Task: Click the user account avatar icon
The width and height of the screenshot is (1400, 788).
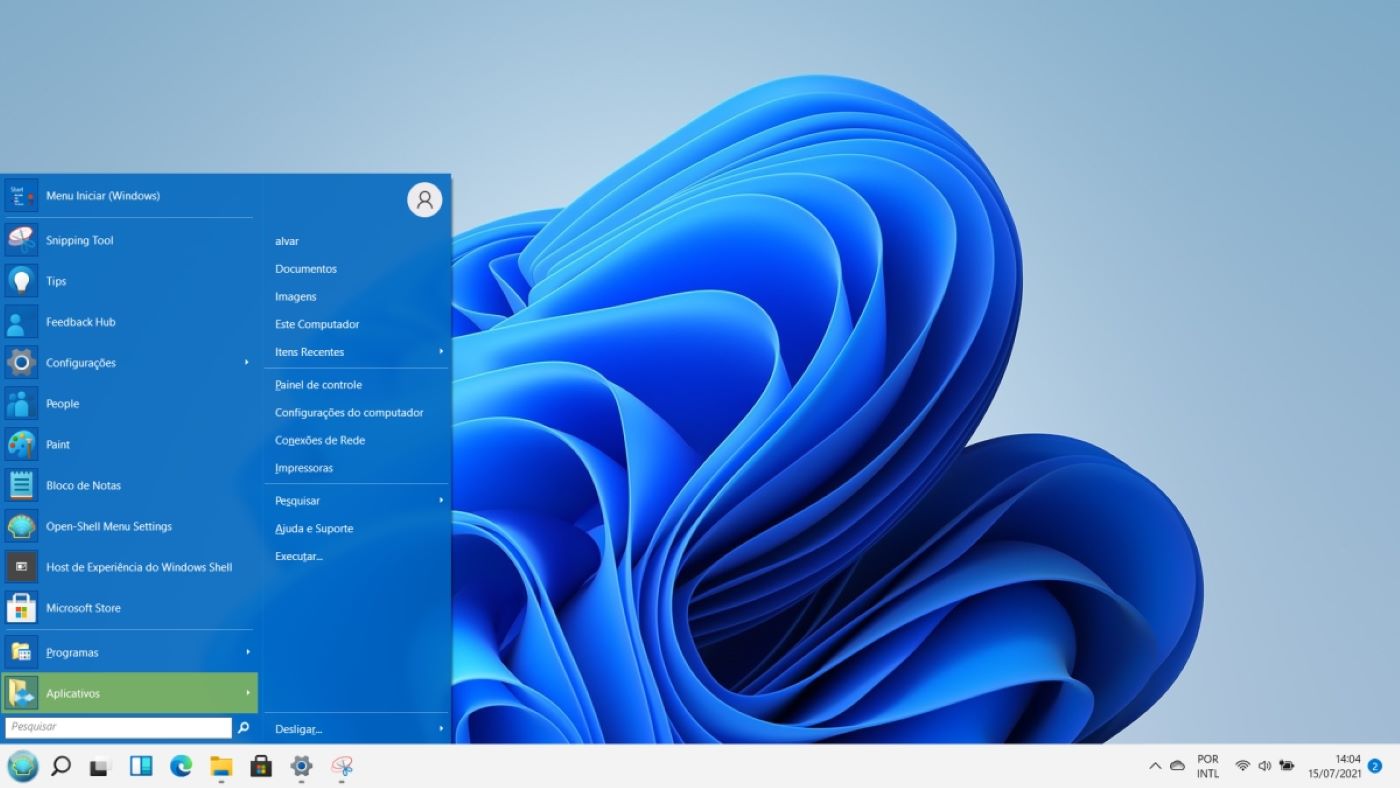Action: [x=424, y=200]
